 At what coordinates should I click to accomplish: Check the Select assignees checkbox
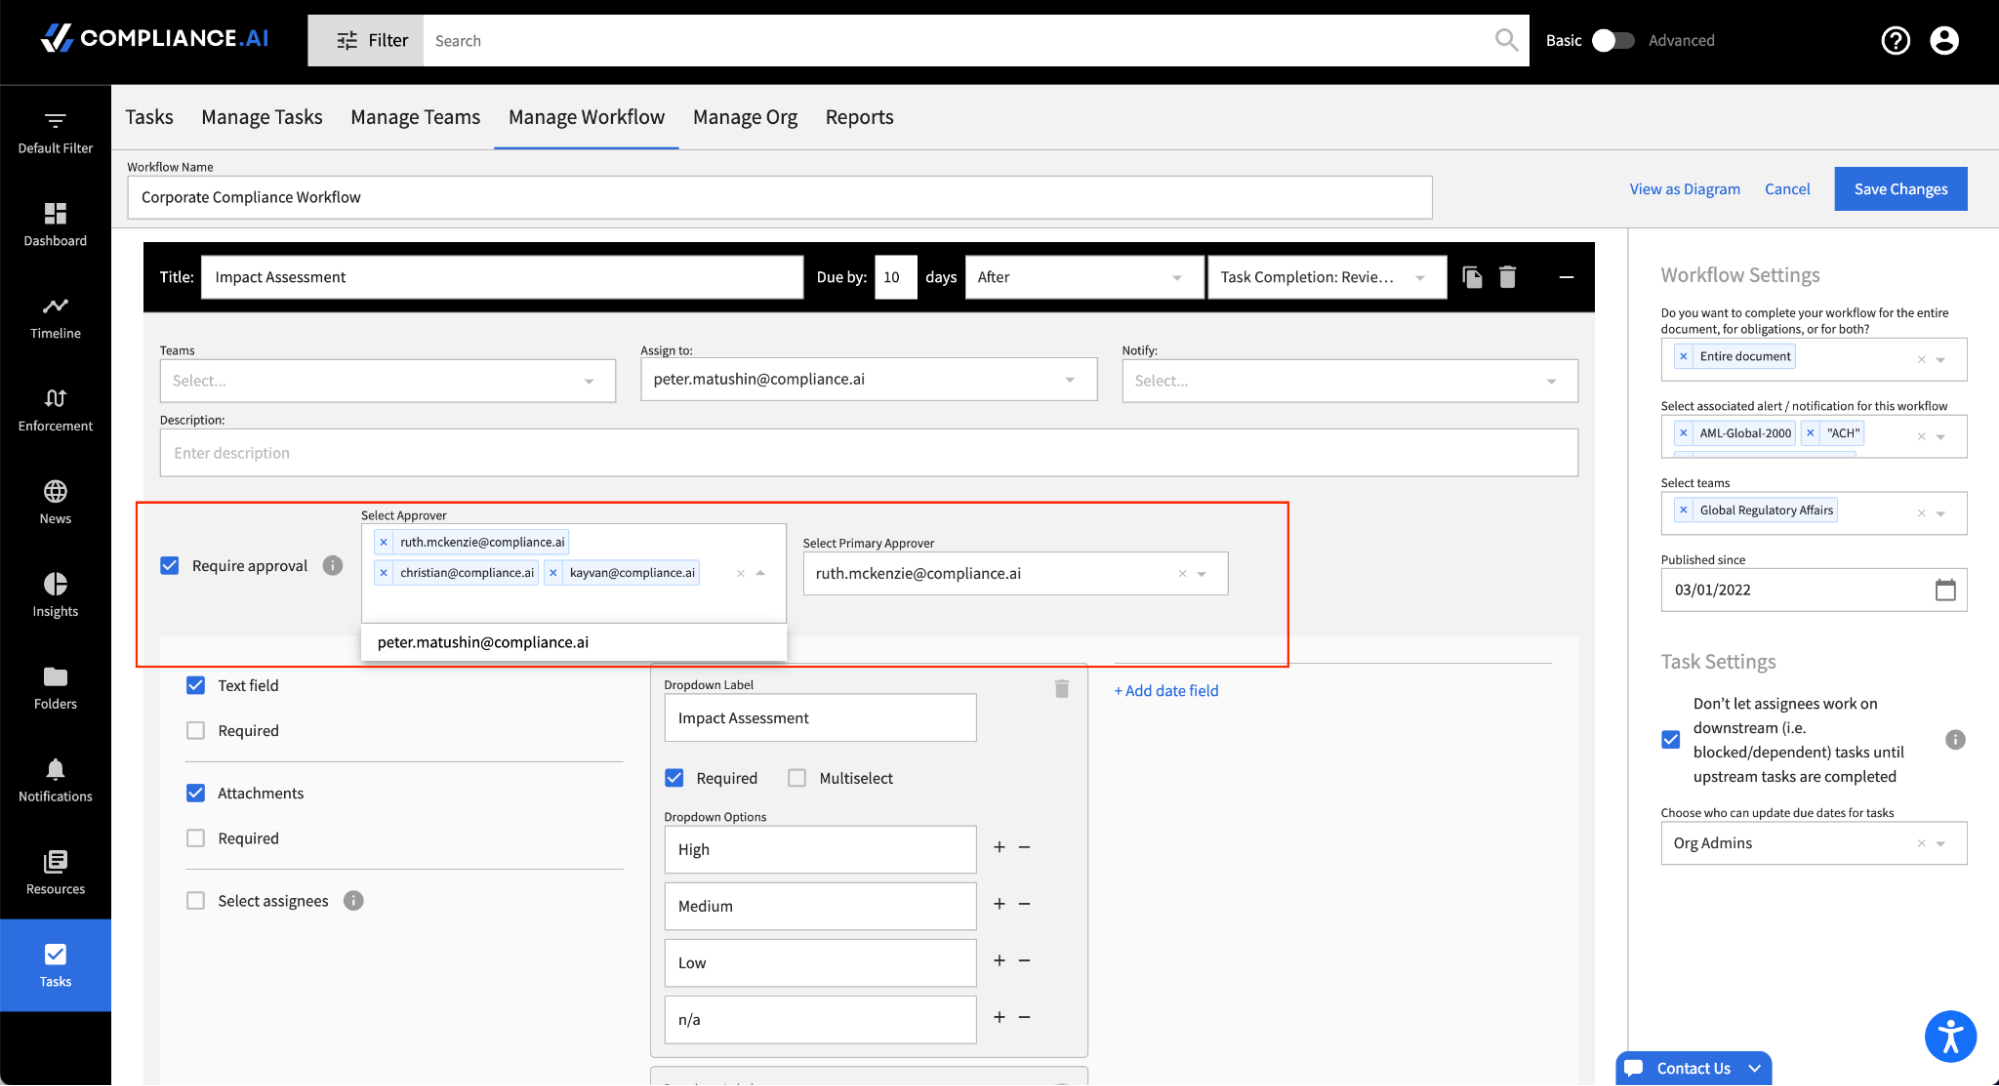196,901
